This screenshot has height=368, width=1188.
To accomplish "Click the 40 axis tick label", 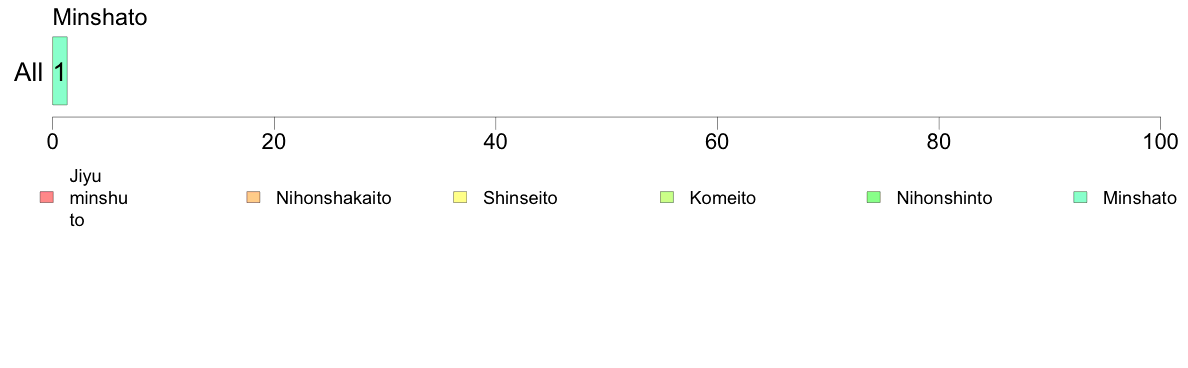I will pyautogui.click(x=496, y=141).
